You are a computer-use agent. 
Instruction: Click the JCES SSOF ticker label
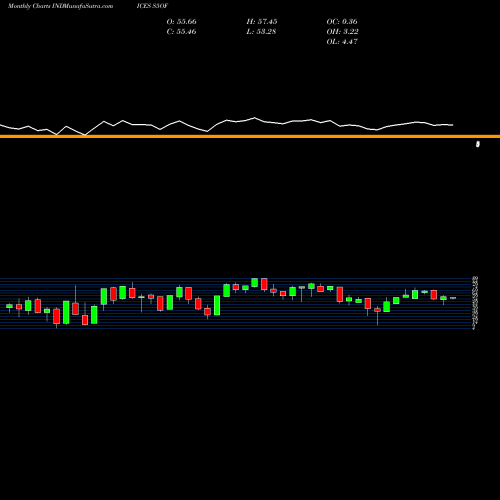click(152, 6)
